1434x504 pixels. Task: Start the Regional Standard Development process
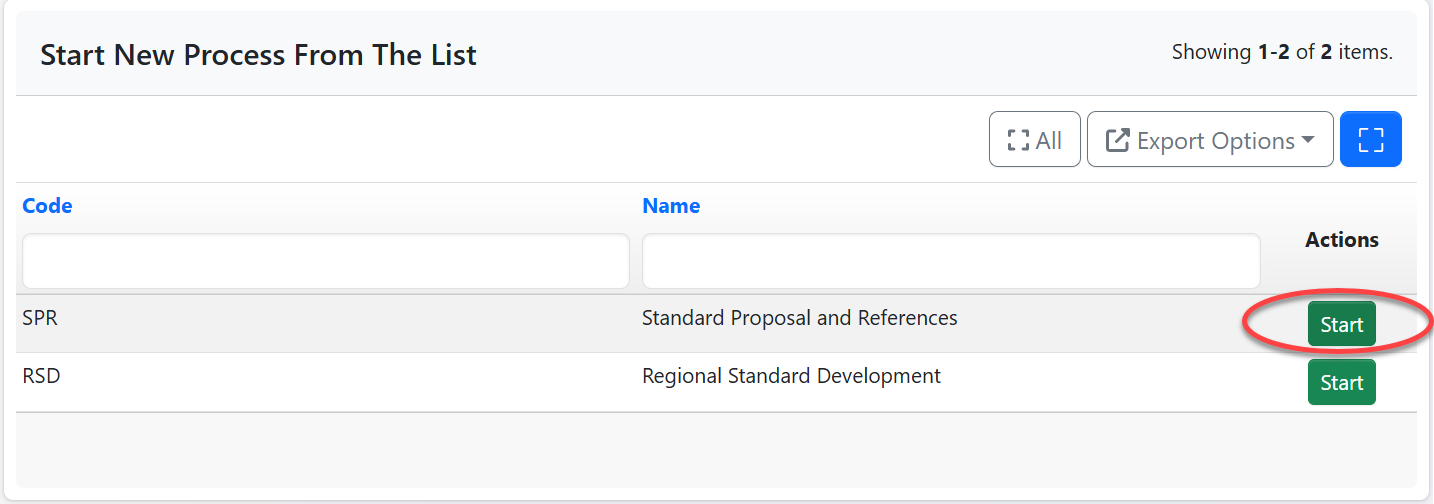pos(1341,383)
